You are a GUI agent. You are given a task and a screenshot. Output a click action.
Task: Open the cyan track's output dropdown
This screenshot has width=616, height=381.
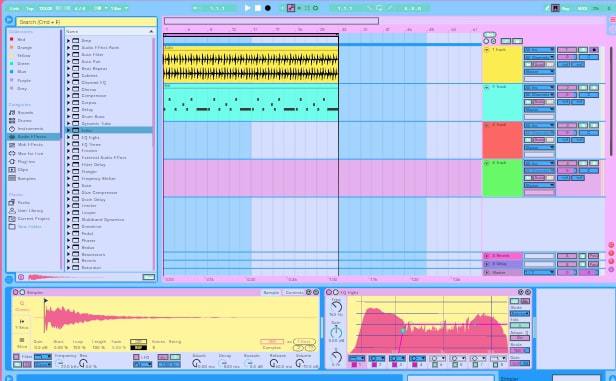[x=539, y=110]
